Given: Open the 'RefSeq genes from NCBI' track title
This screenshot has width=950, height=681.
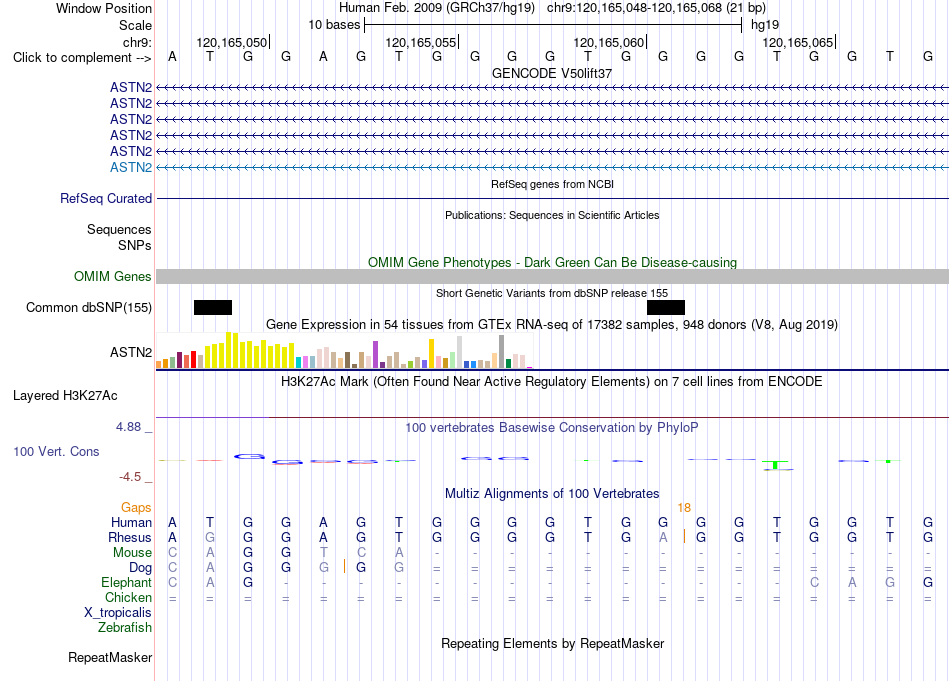Looking at the screenshot, I should 552,184.
